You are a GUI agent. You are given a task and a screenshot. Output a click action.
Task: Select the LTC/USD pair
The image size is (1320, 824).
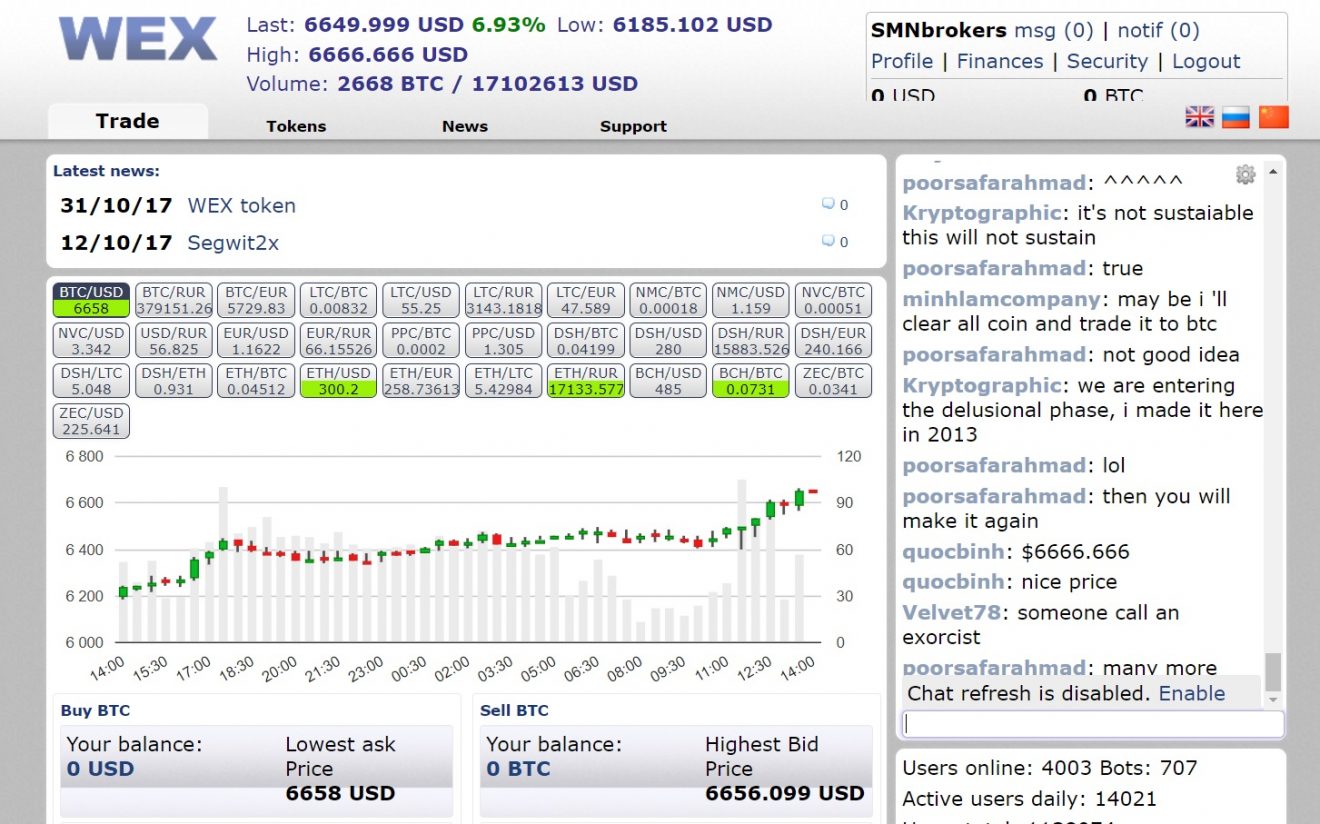(421, 300)
